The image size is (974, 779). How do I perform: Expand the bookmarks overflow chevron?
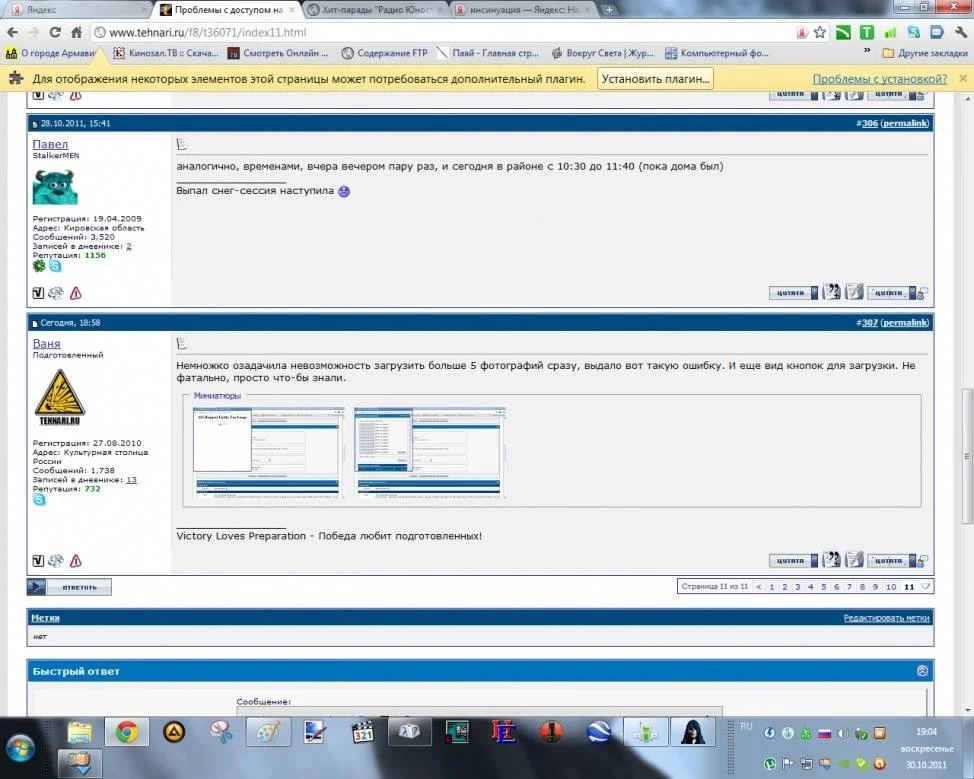coord(867,53)
